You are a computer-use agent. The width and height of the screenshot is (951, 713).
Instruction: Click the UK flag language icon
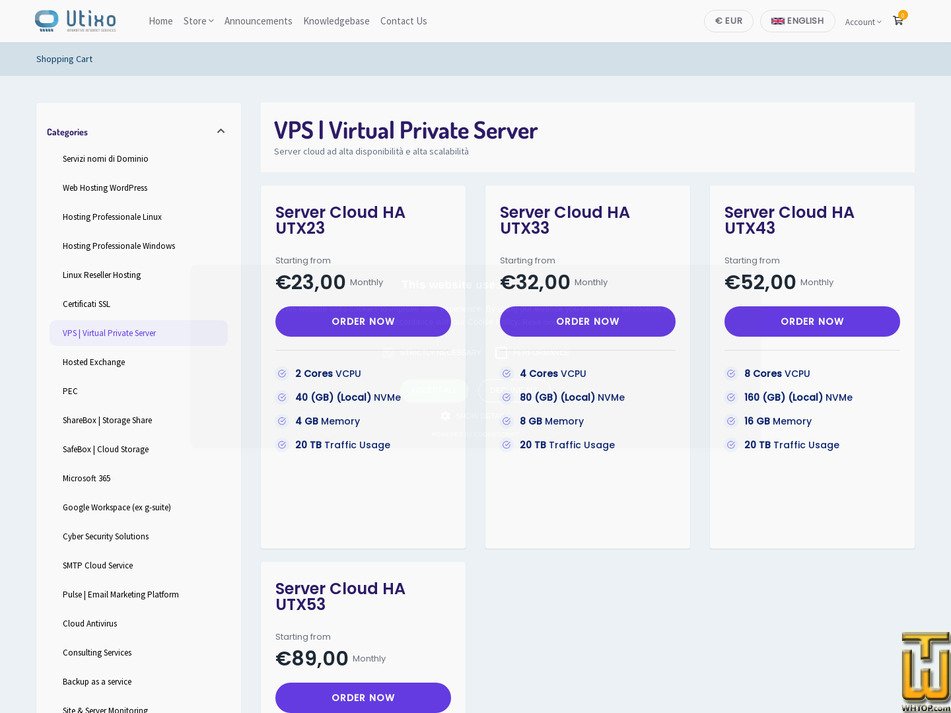pyautogui.click(x=778, y=21)
